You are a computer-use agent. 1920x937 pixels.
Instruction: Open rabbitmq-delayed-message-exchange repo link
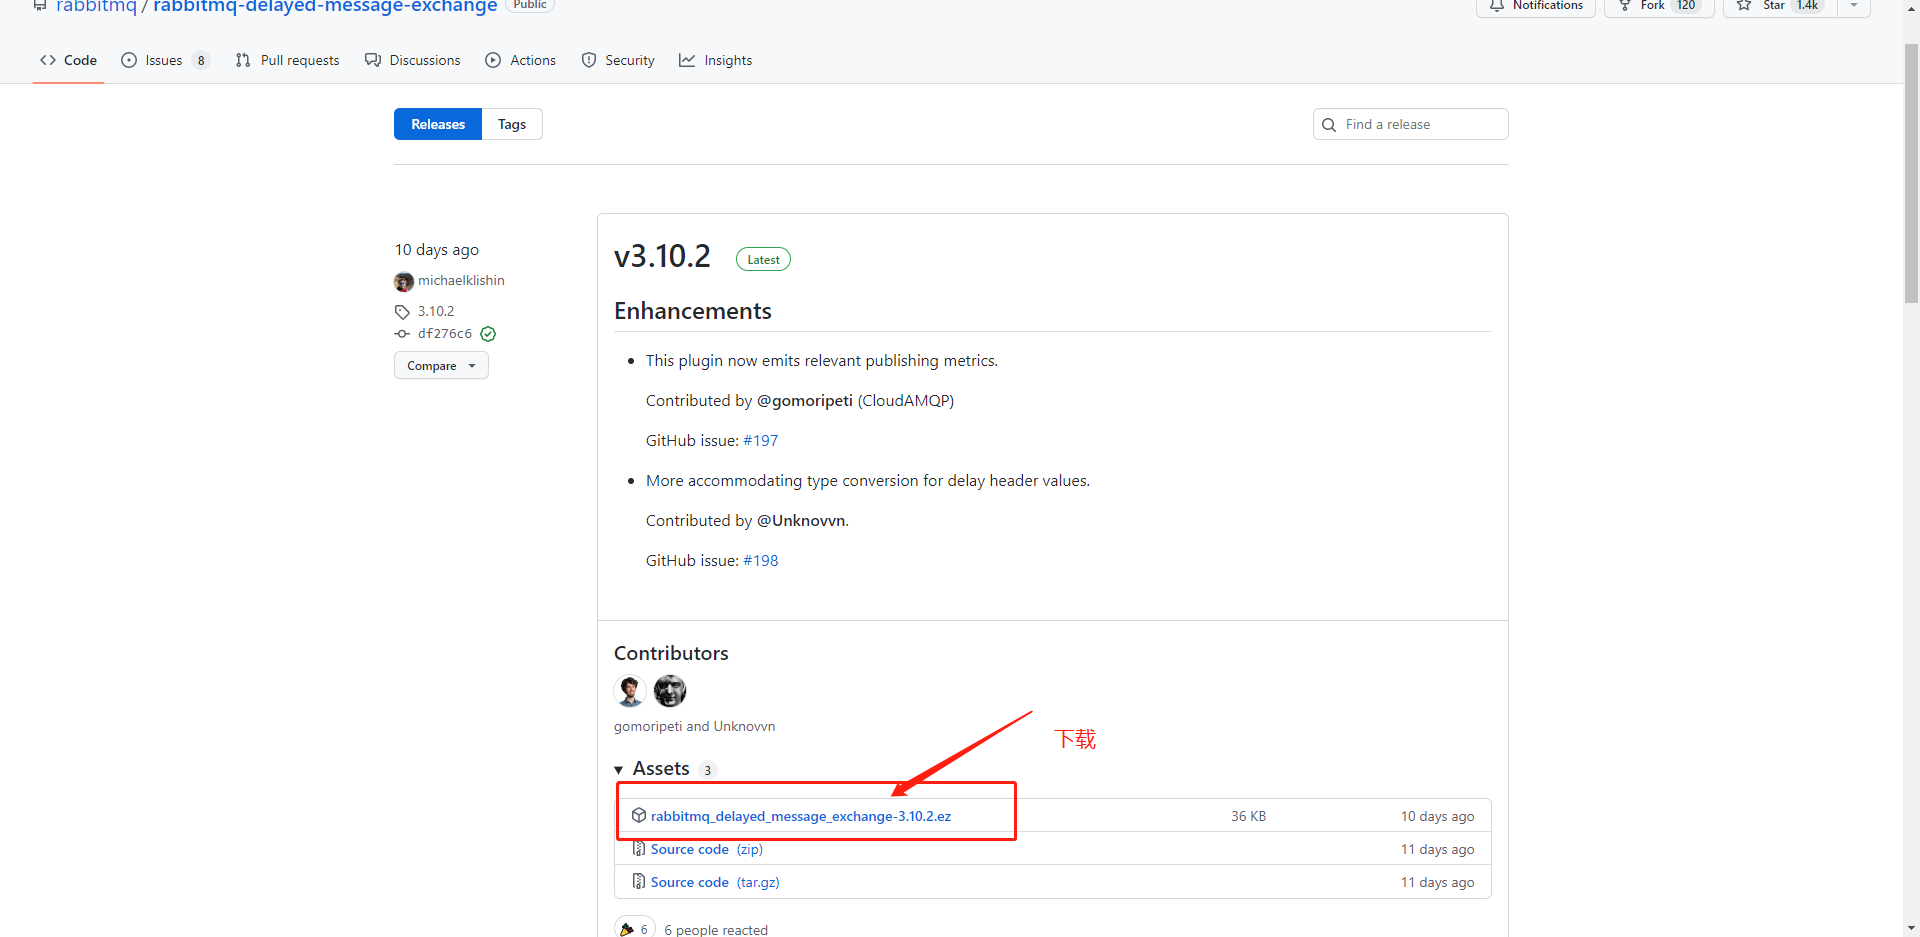[325, 7]
